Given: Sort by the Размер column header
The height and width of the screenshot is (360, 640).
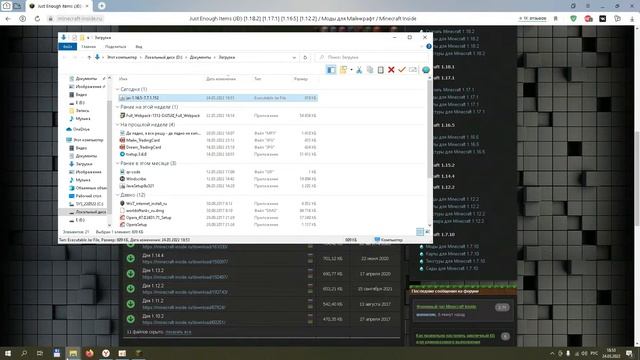Looking at the screenshot, I should pos(301,79).
